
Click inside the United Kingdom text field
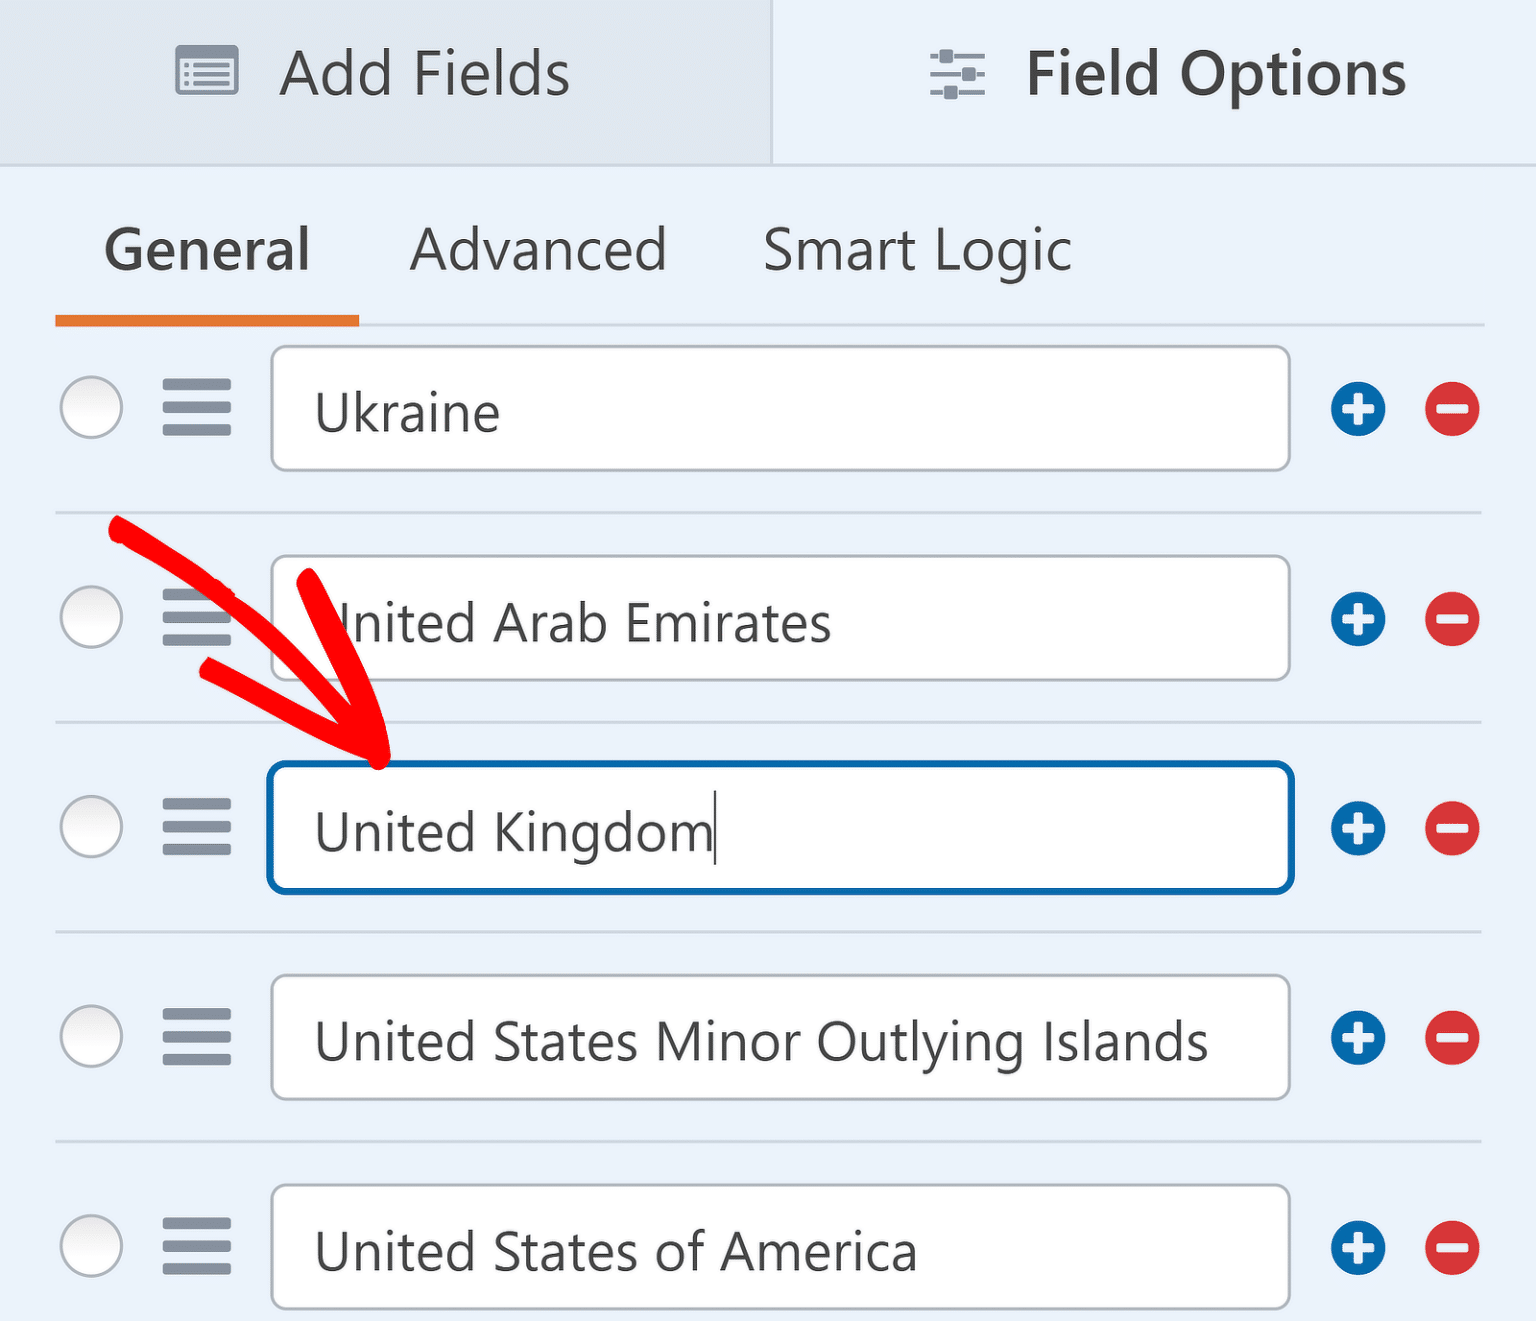[x=780, y=828]
